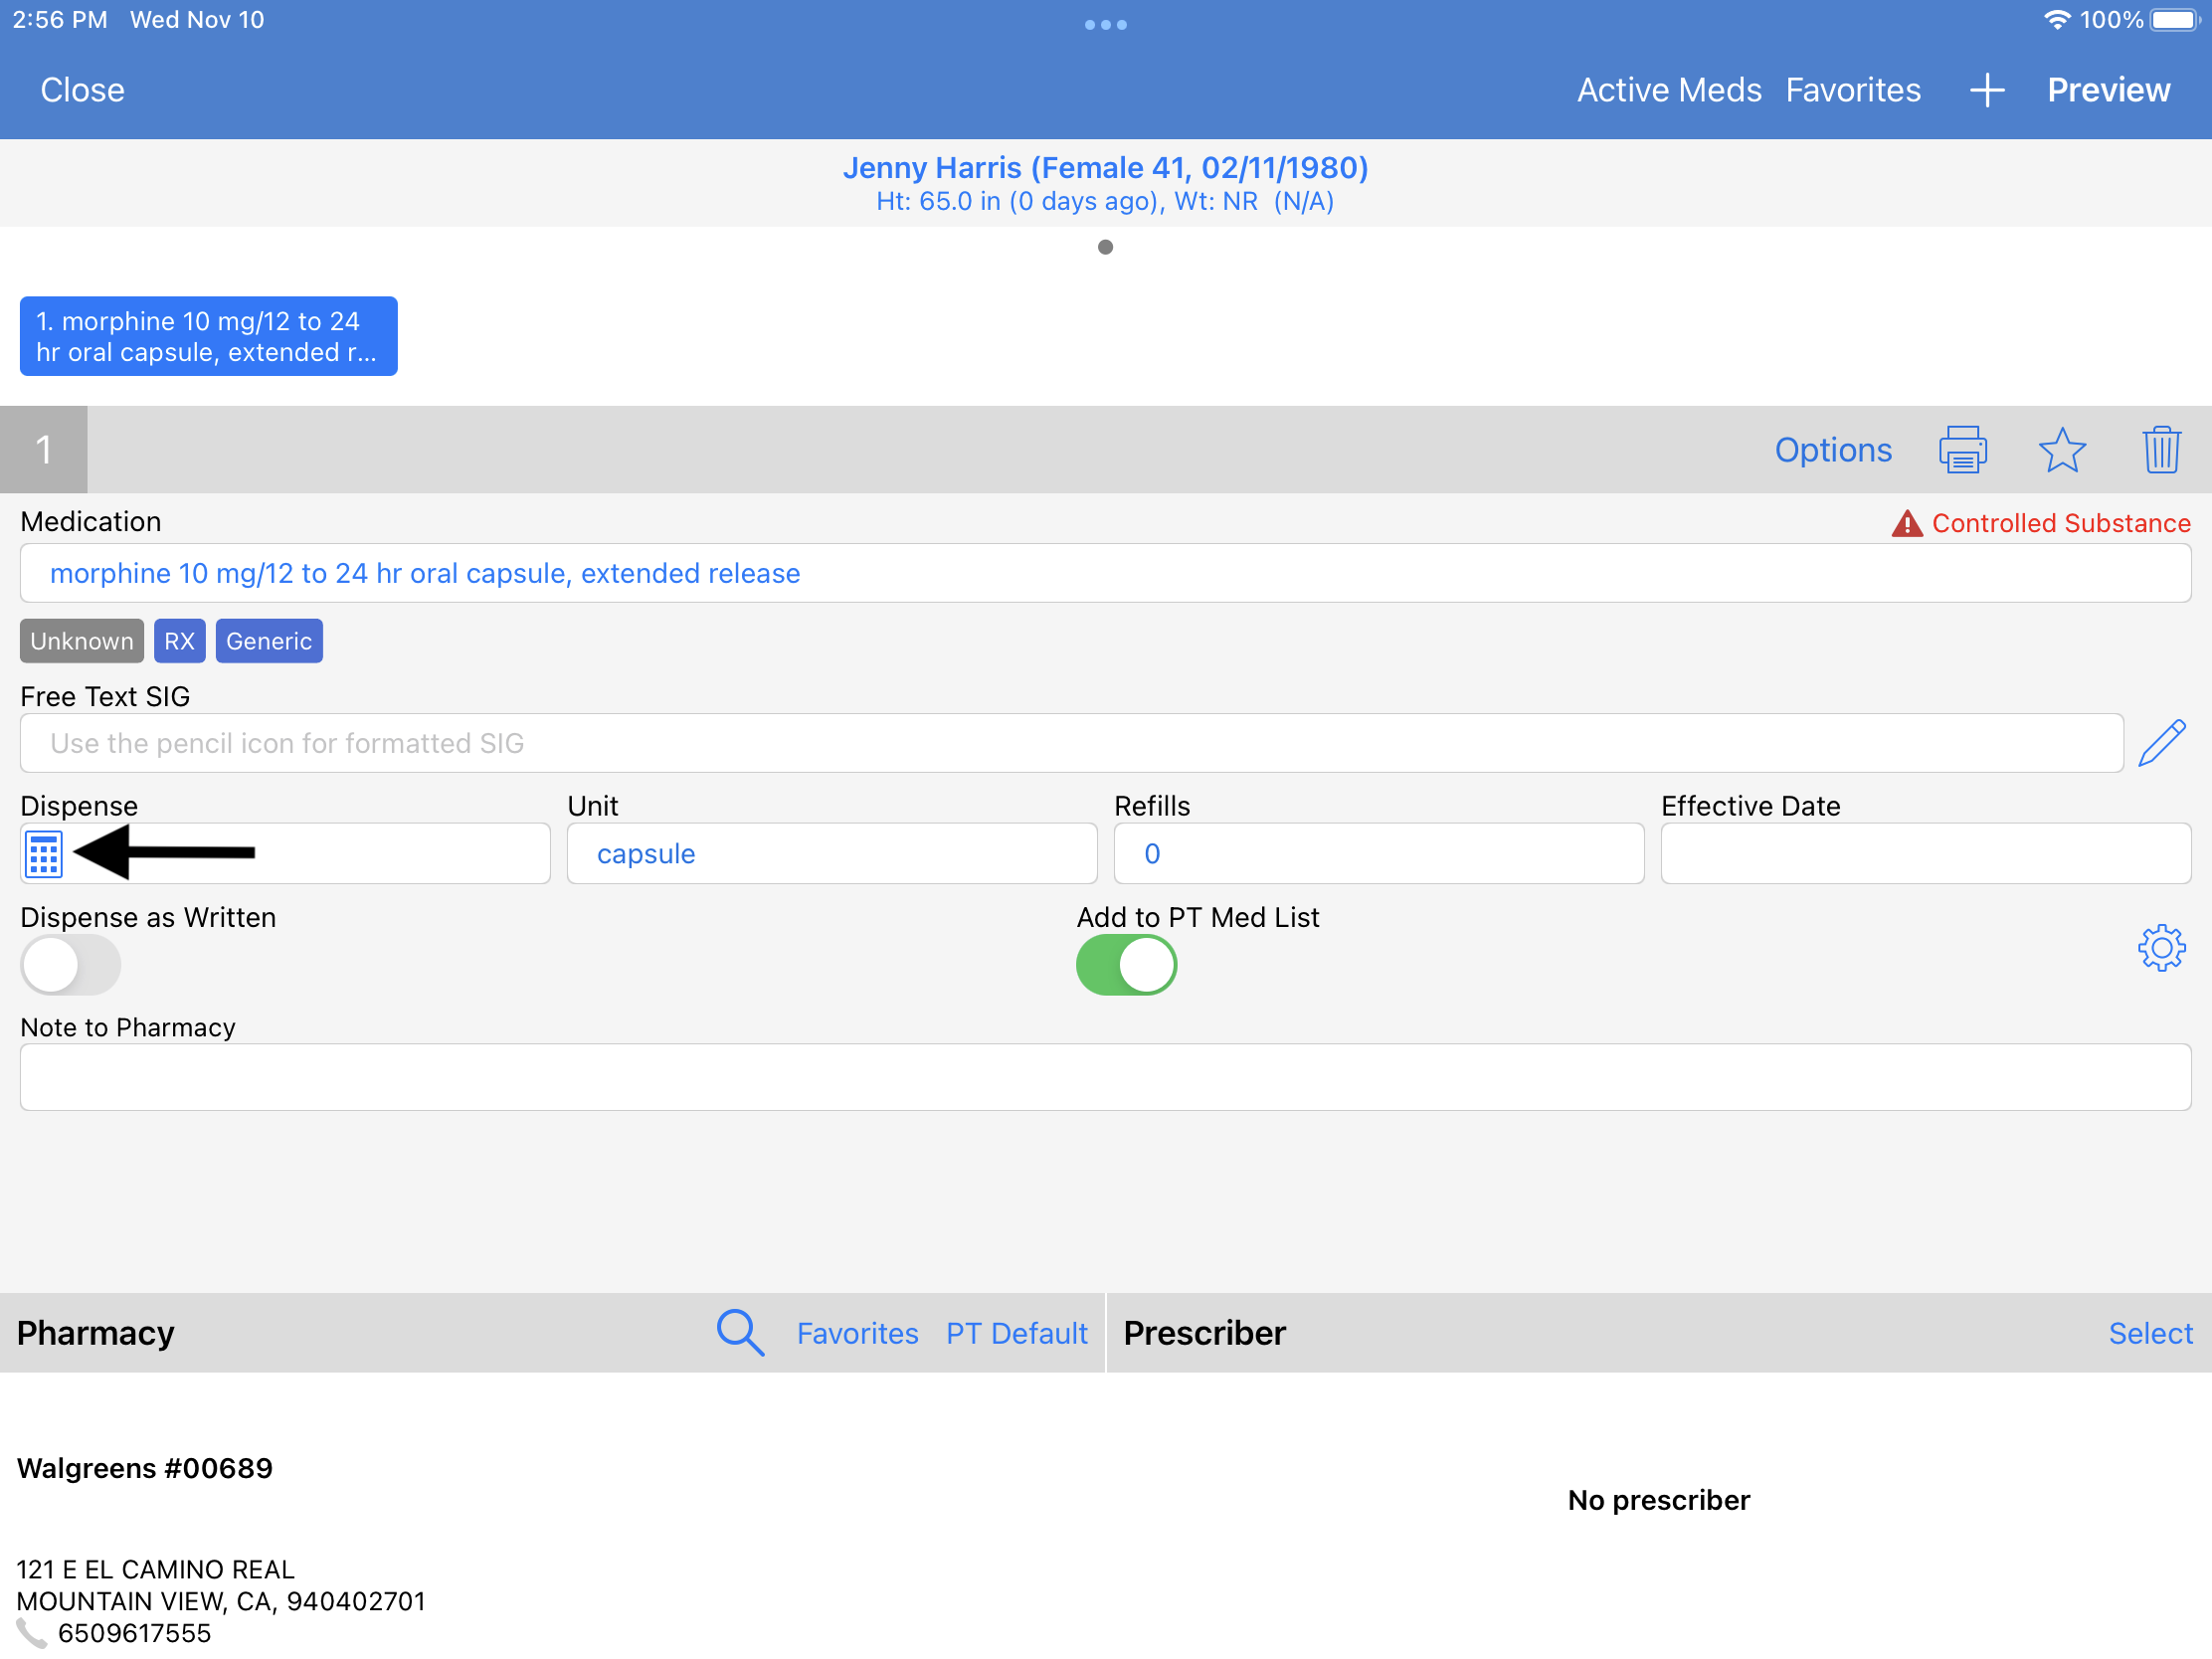The width and height of the screenshot is (2212, 1659).
Task: Add this medication to favorites via the star
Action: pos(2061,449)
